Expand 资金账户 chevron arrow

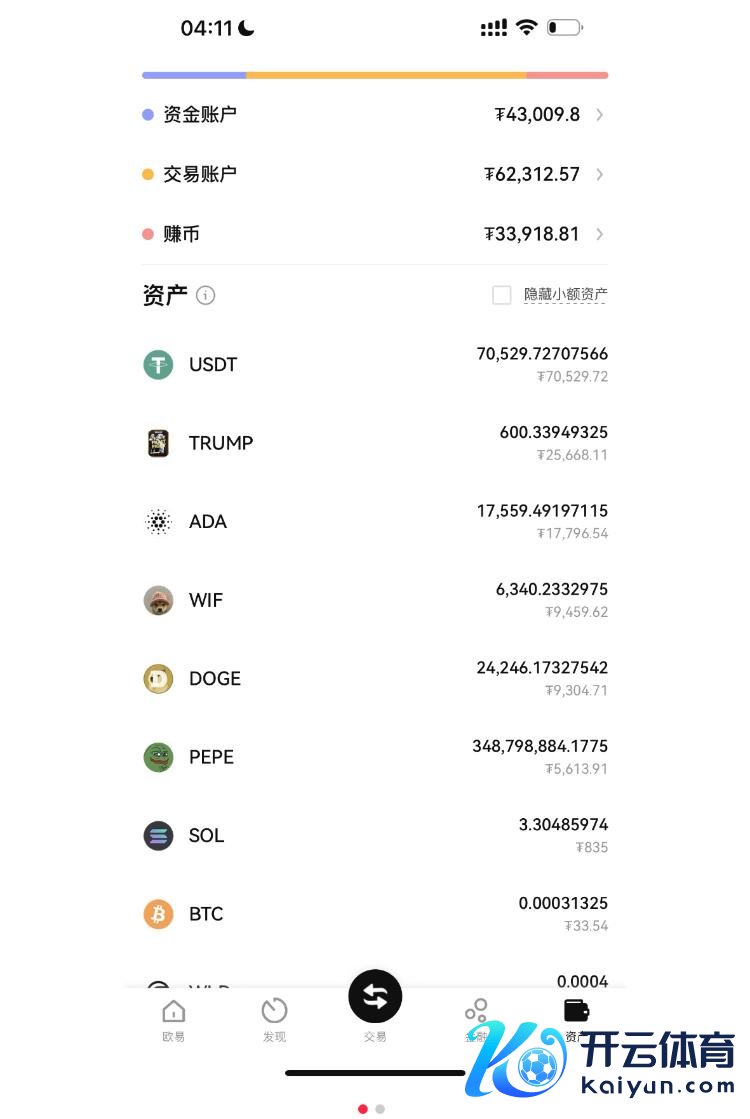[600, 115]
